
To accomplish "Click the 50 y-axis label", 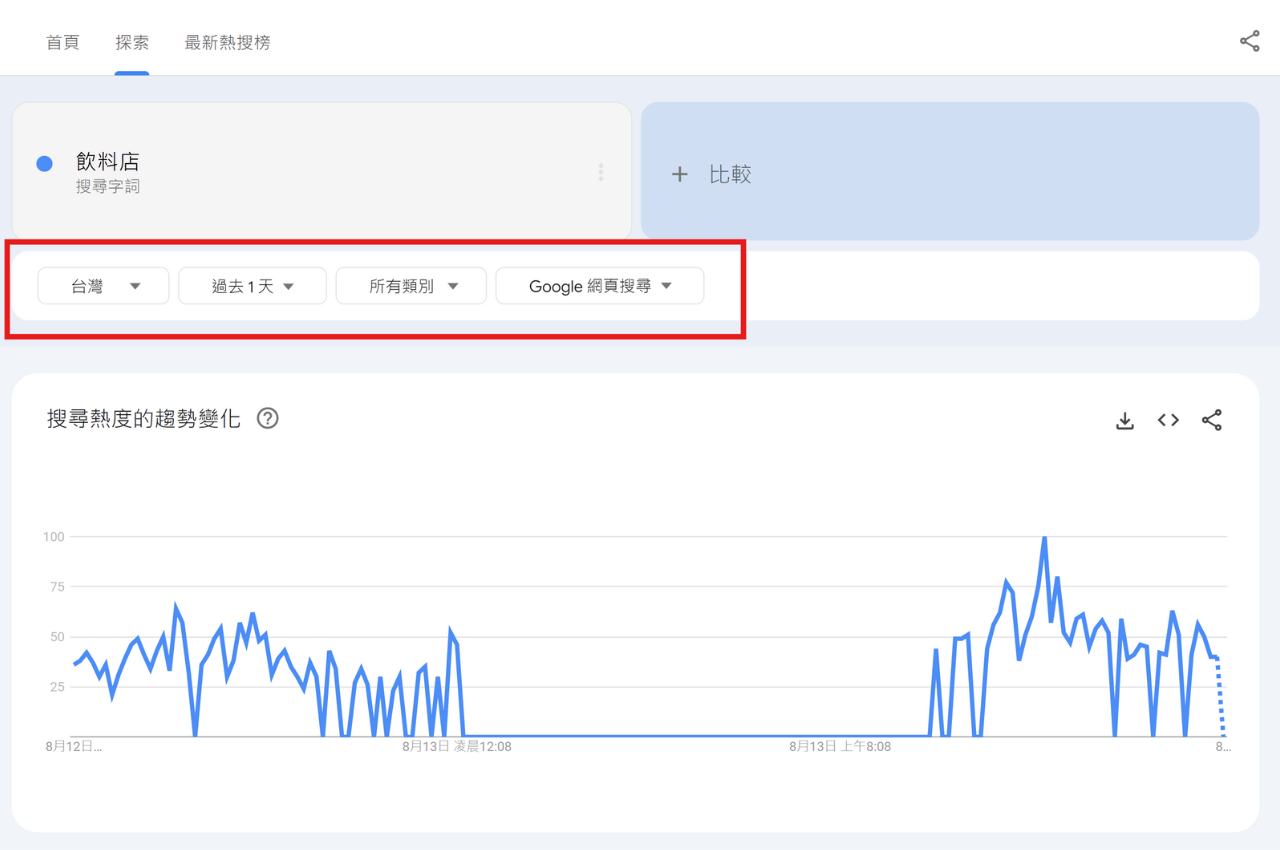I will pyautogui.click(x=56, y=637).
